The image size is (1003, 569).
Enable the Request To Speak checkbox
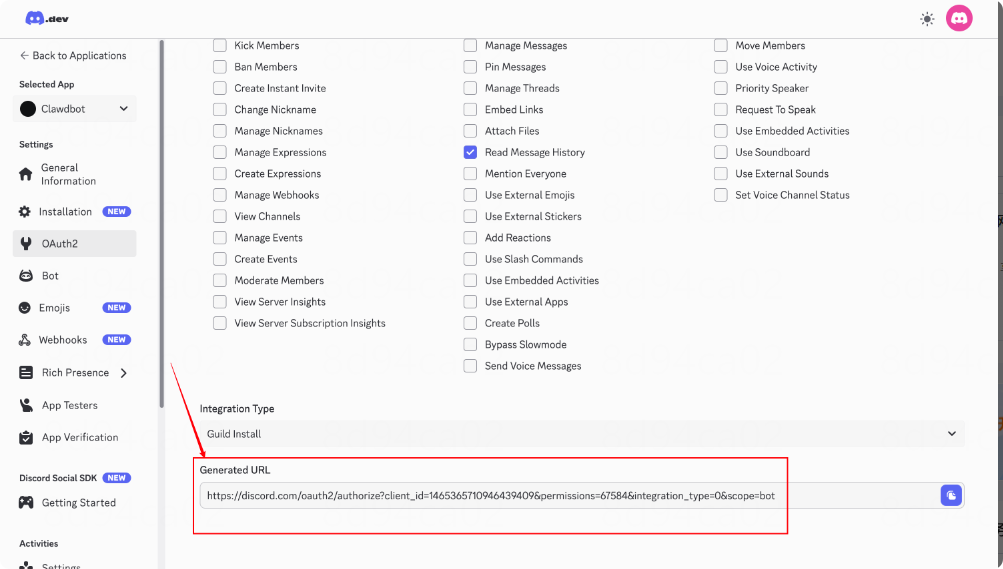point(721,109)
